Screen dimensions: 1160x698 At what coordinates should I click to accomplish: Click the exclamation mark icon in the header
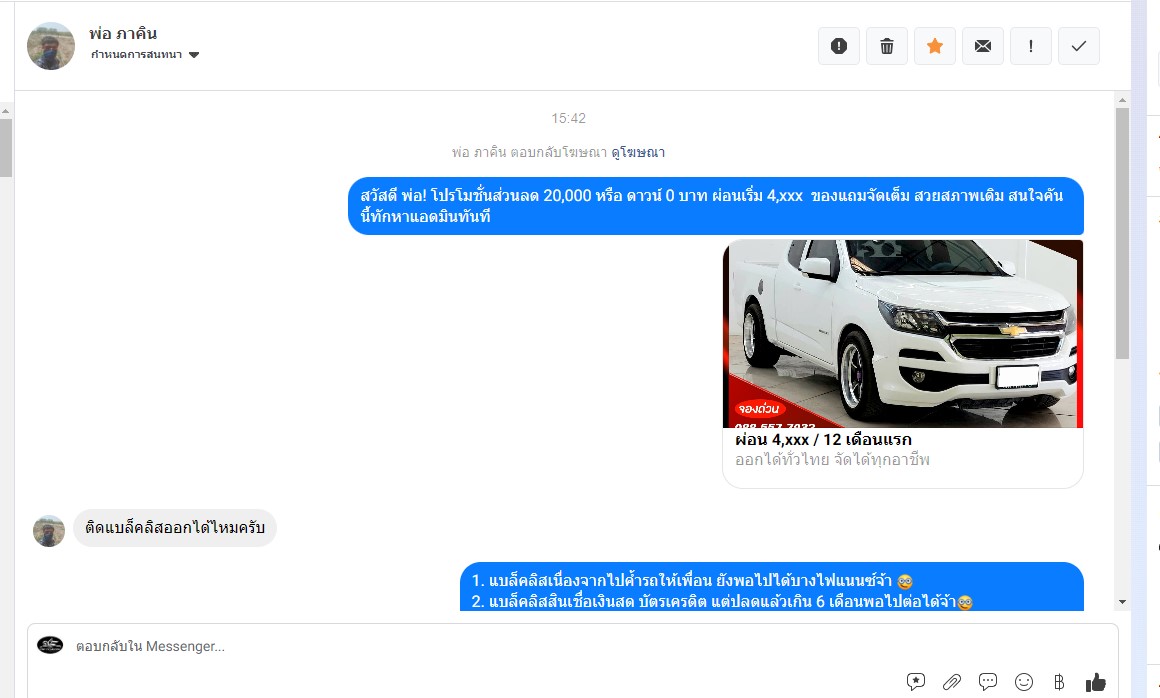point(1031,46)
